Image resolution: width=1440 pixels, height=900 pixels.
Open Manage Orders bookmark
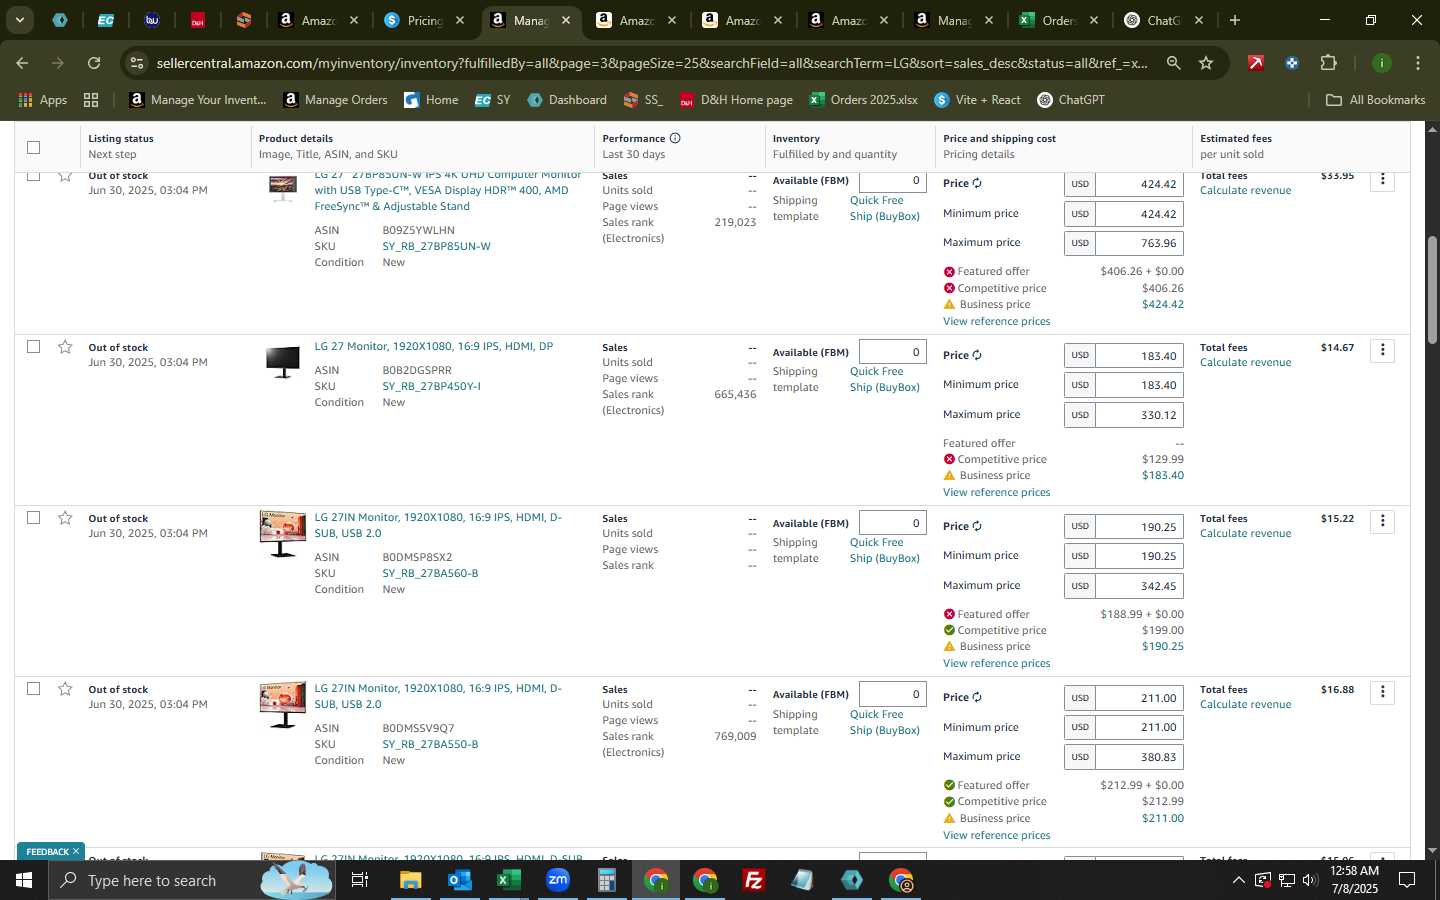pos(336,100)
